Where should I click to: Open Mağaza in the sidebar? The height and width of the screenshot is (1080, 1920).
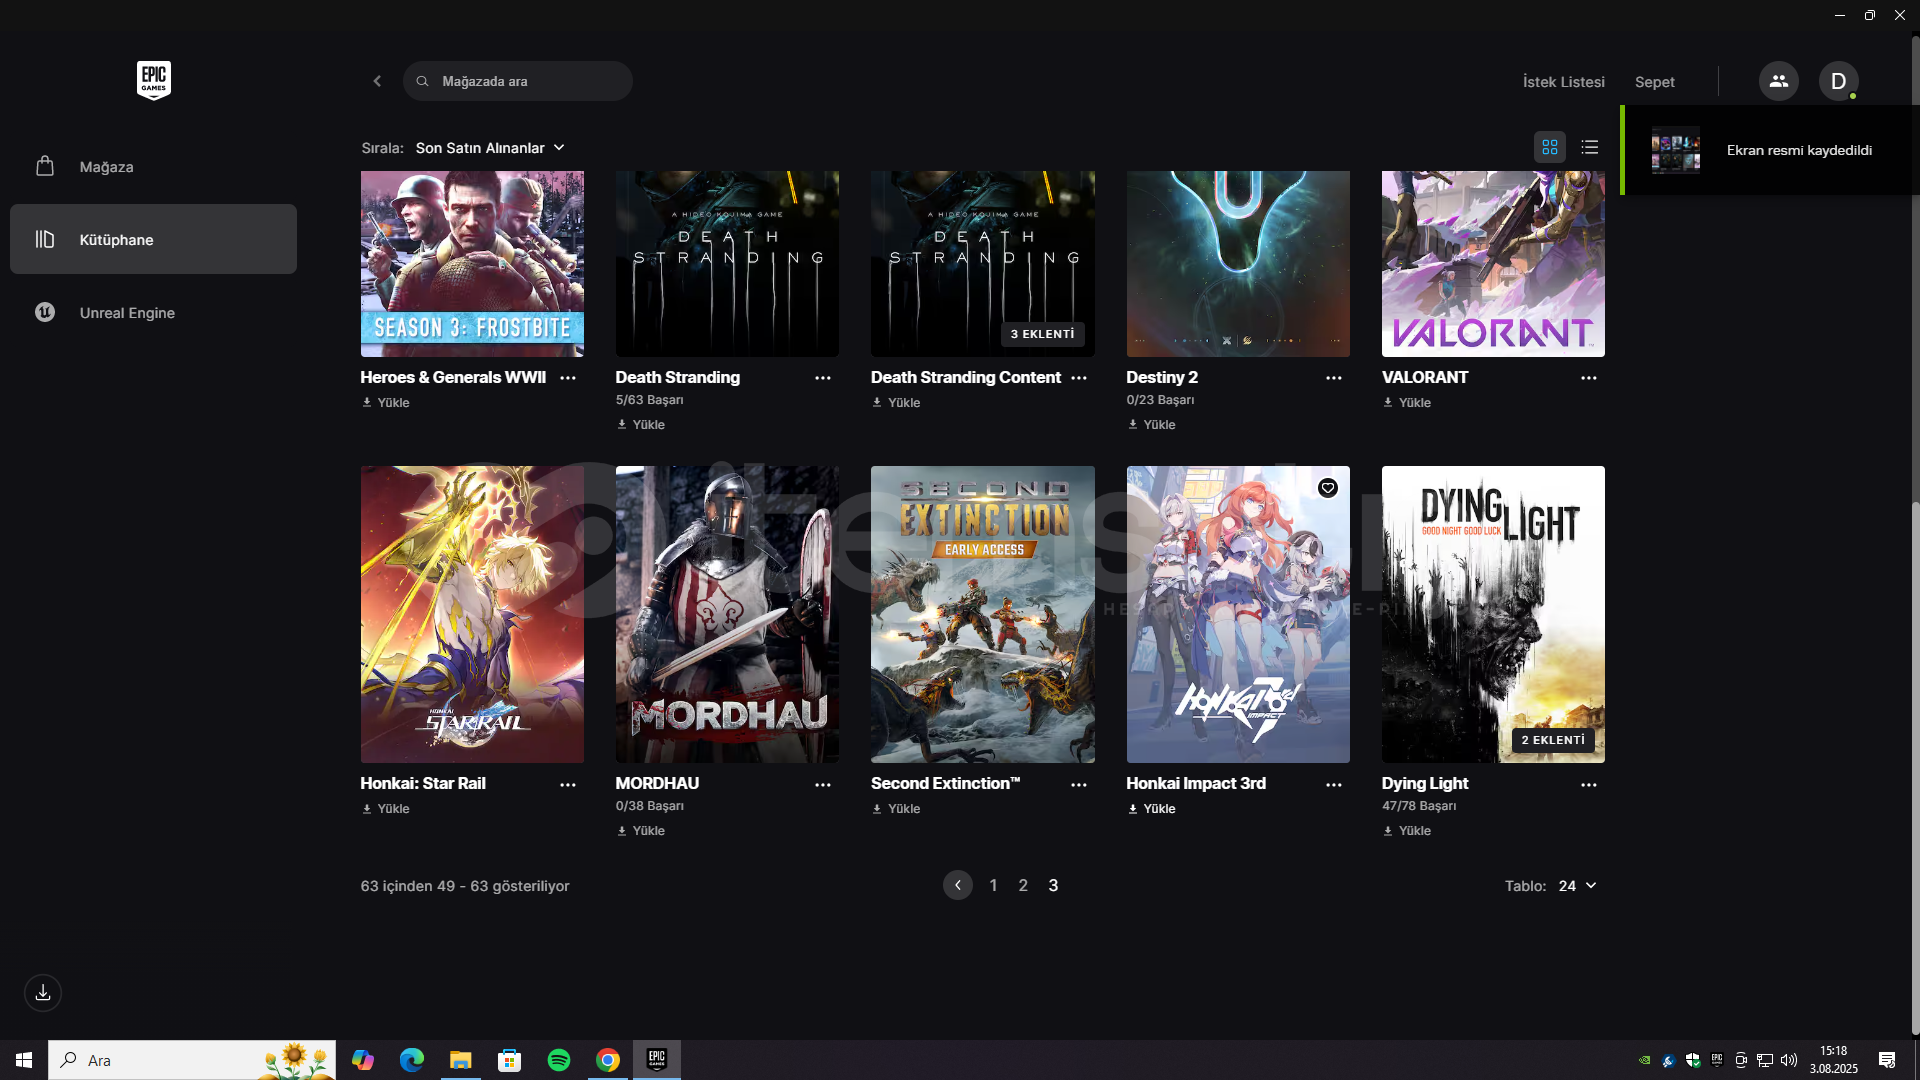153,167
